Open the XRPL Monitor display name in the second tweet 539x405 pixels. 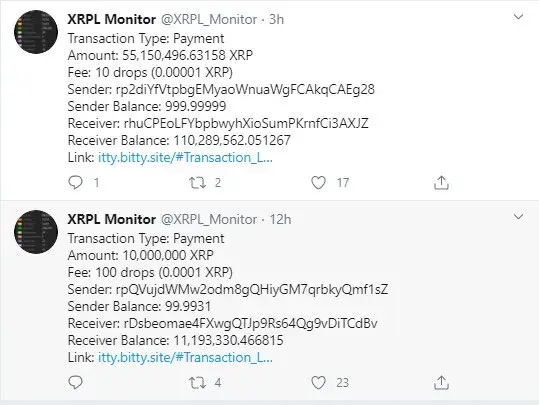point(112,219)
